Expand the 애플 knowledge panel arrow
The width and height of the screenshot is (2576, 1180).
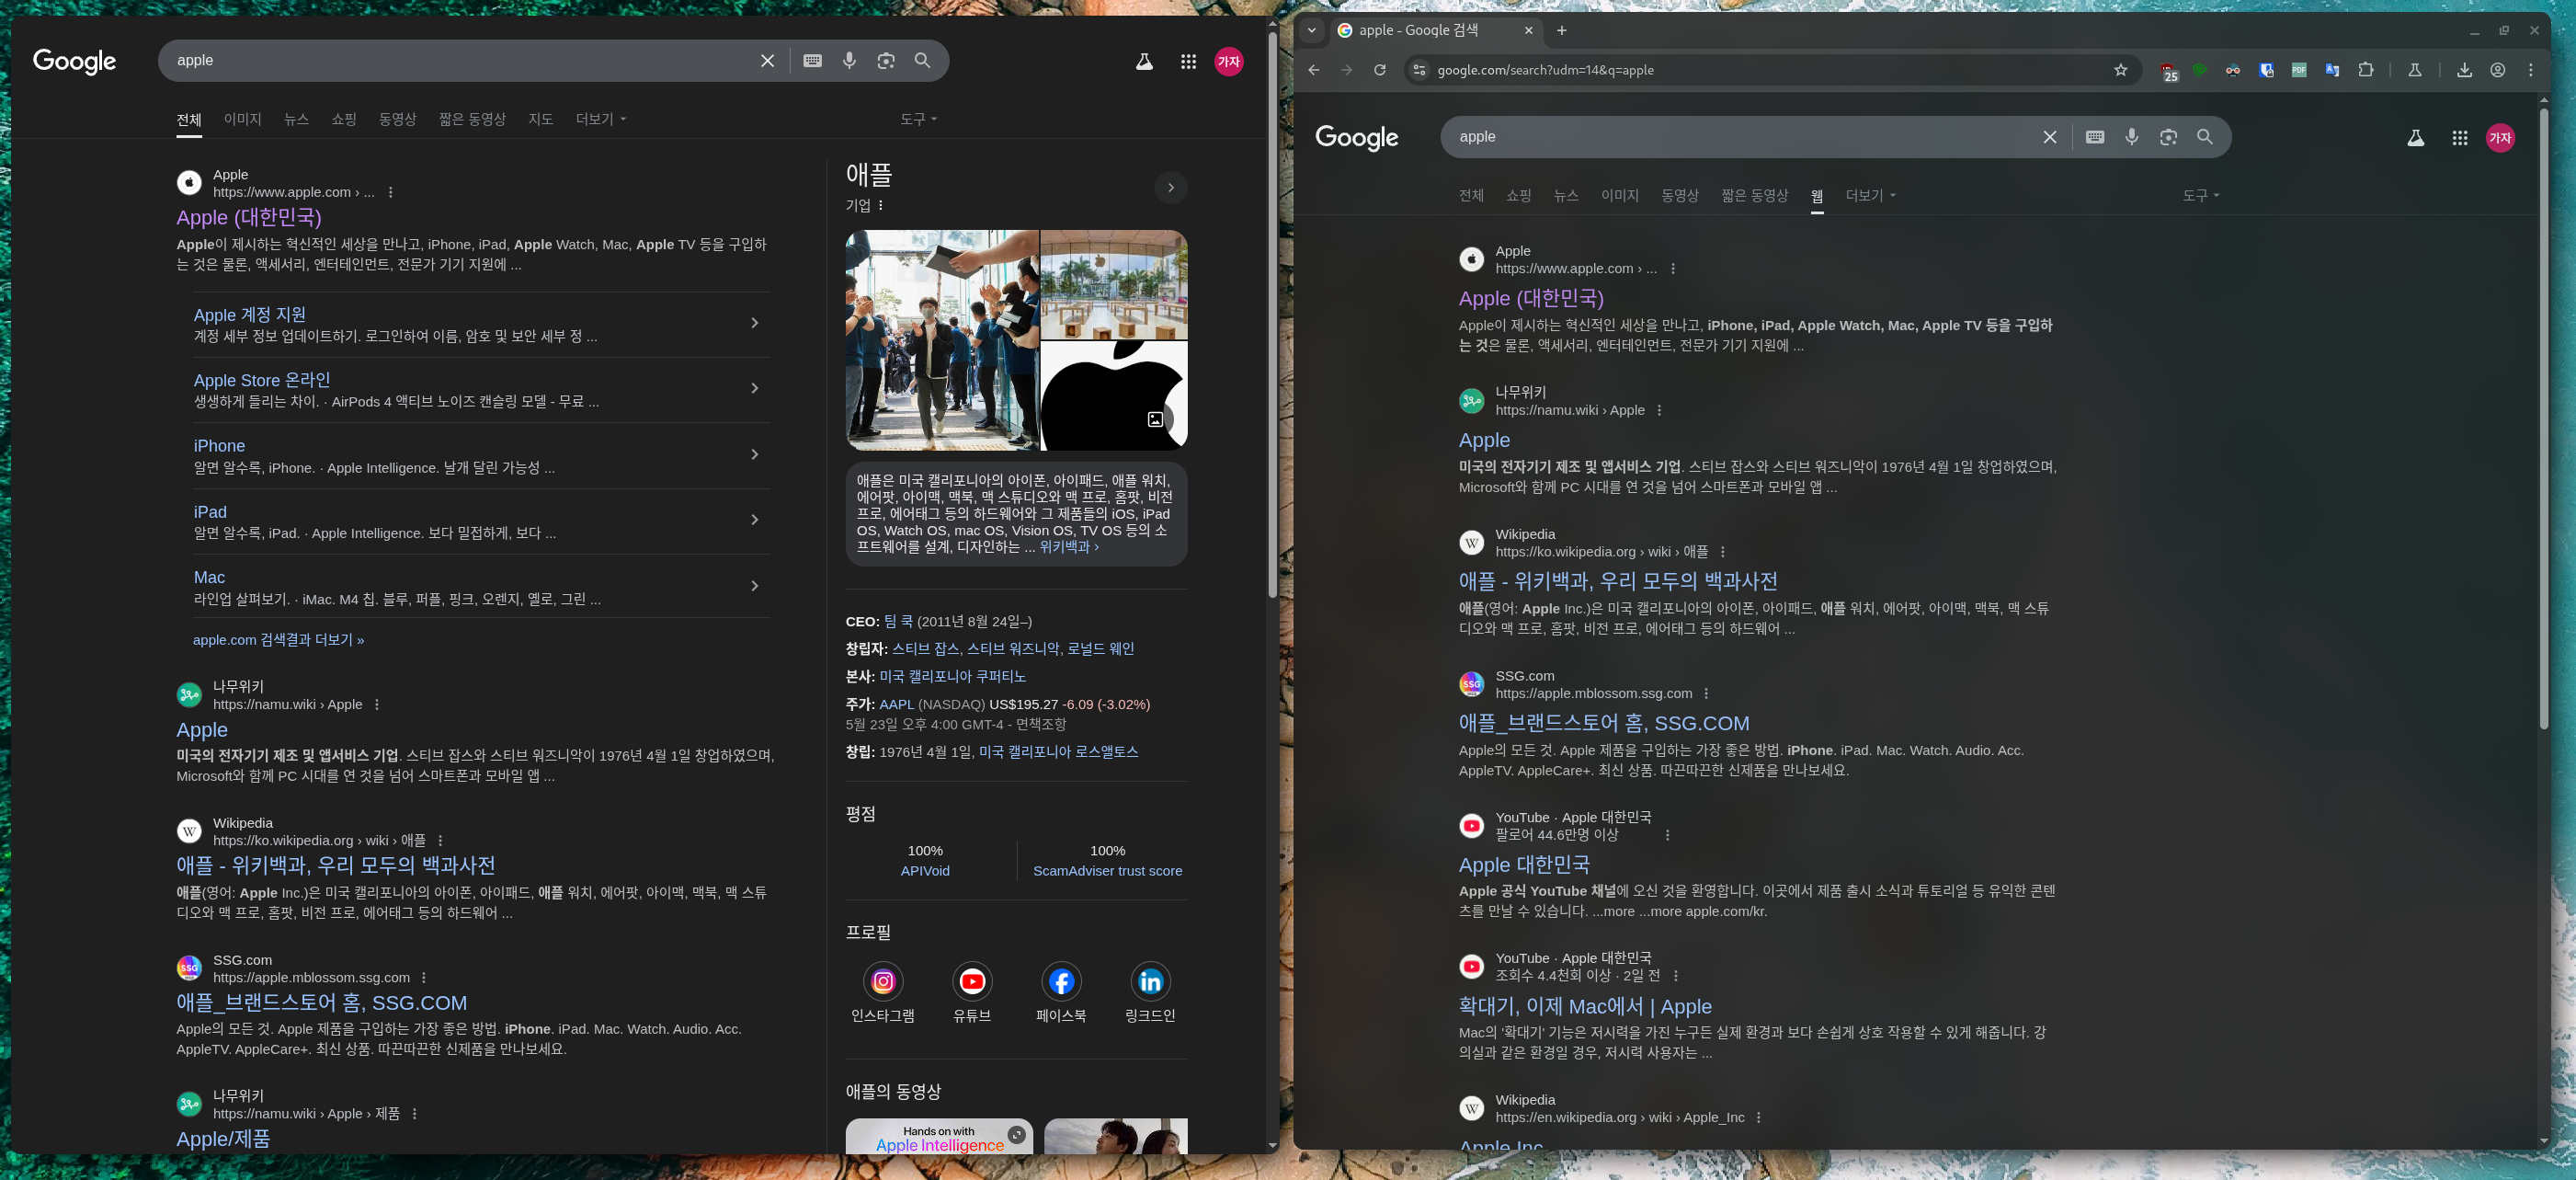point(1171,187)
